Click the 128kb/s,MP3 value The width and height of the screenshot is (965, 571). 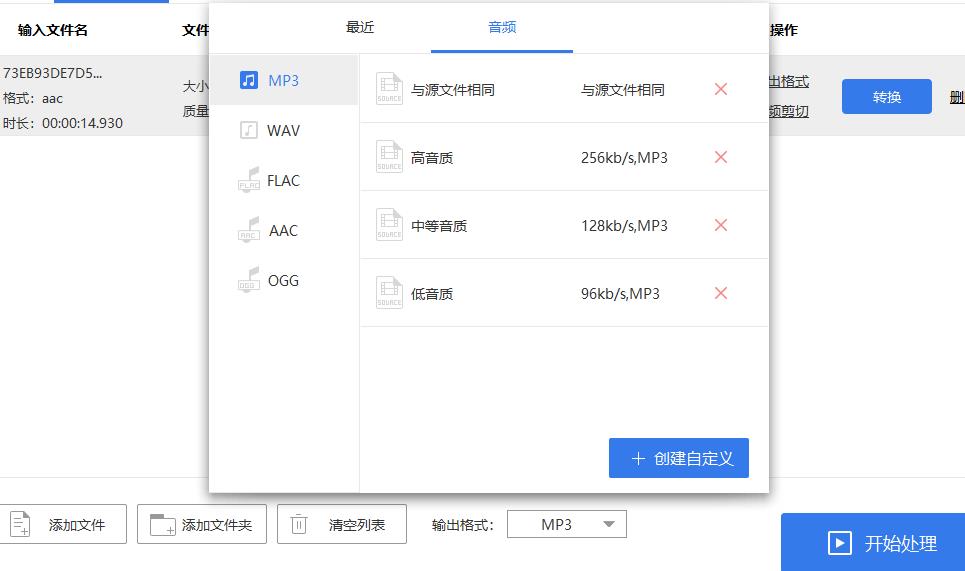coord(624,226)
